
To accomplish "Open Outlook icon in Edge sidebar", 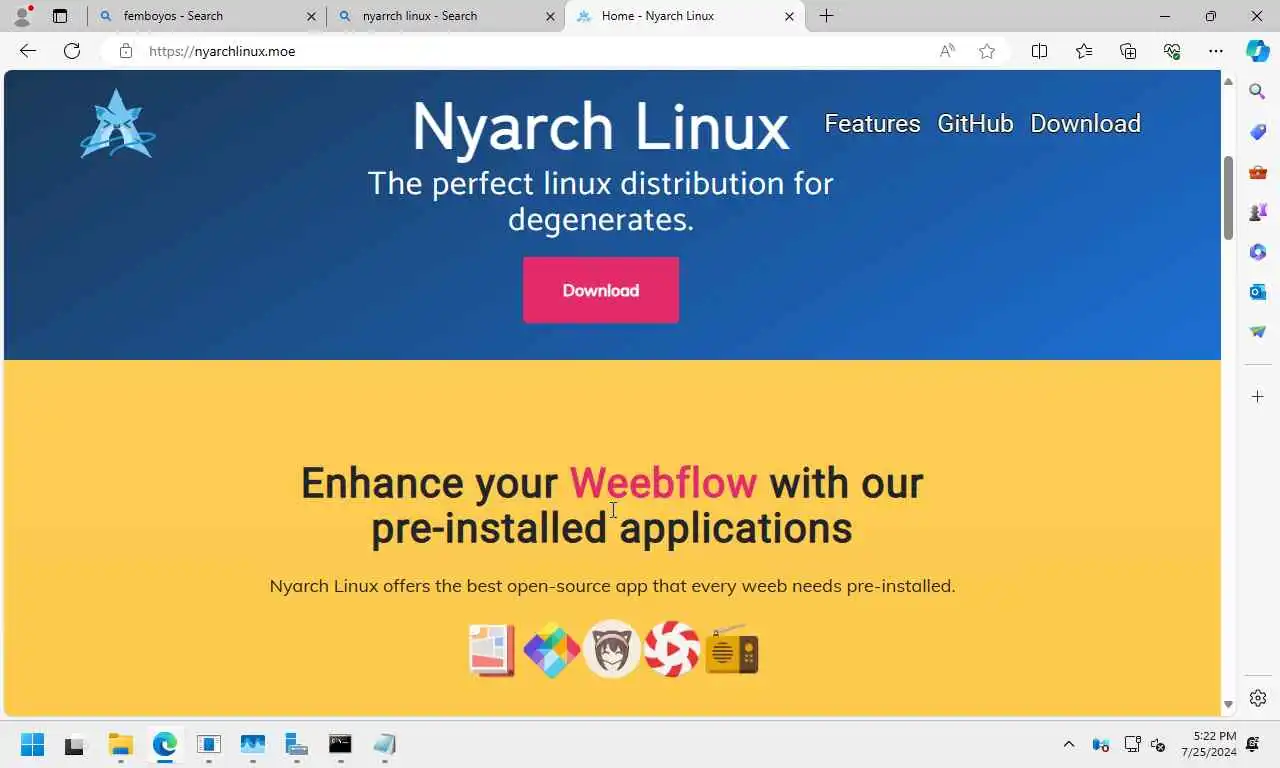I will click(x=1258, y=292).
